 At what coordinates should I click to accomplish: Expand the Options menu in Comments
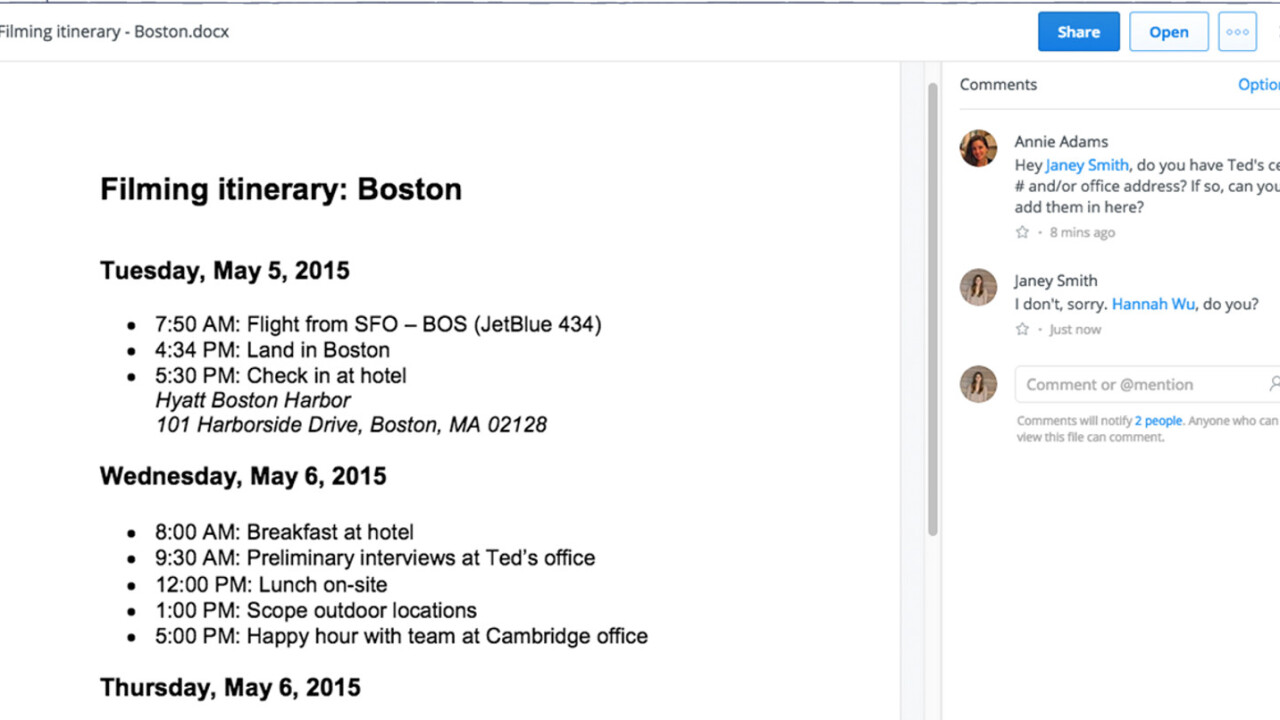[1258, 85]
